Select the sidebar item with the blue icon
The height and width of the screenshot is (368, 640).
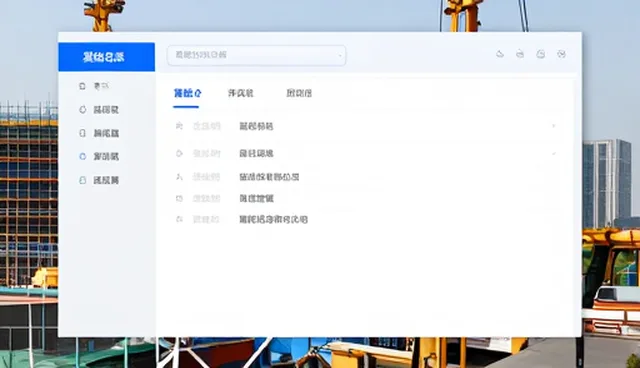coord(99,156)
